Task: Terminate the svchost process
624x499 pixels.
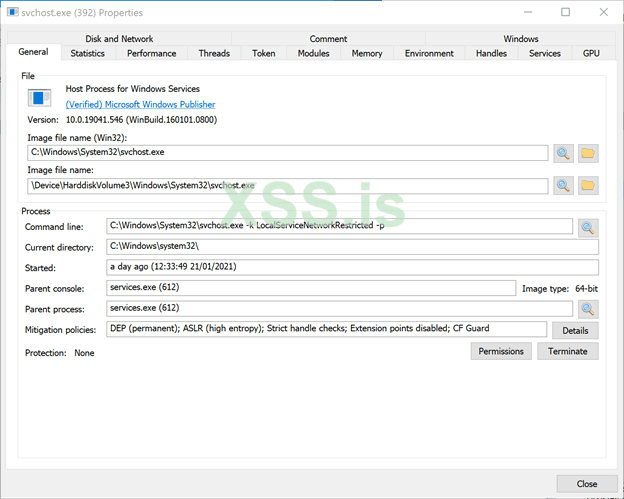Action: 567,351
